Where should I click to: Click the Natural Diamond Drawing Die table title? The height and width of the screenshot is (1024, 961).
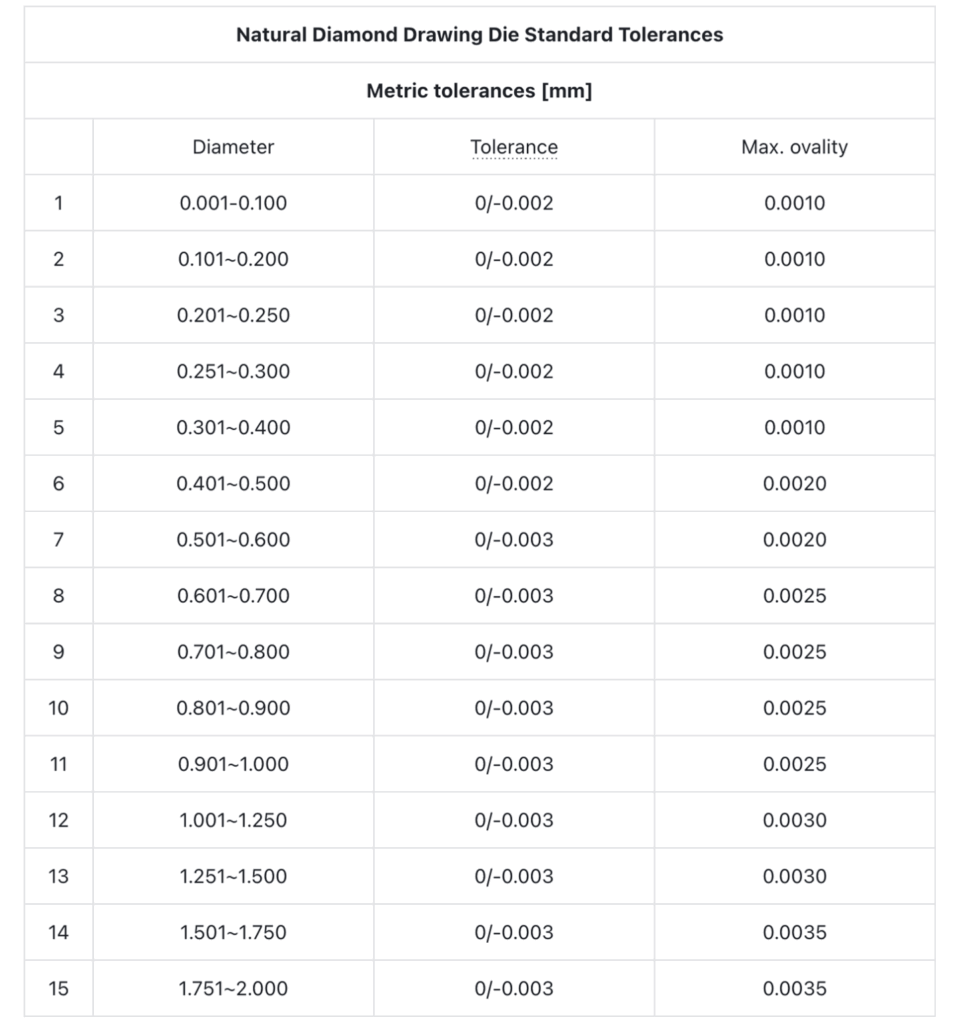point(479,35)
